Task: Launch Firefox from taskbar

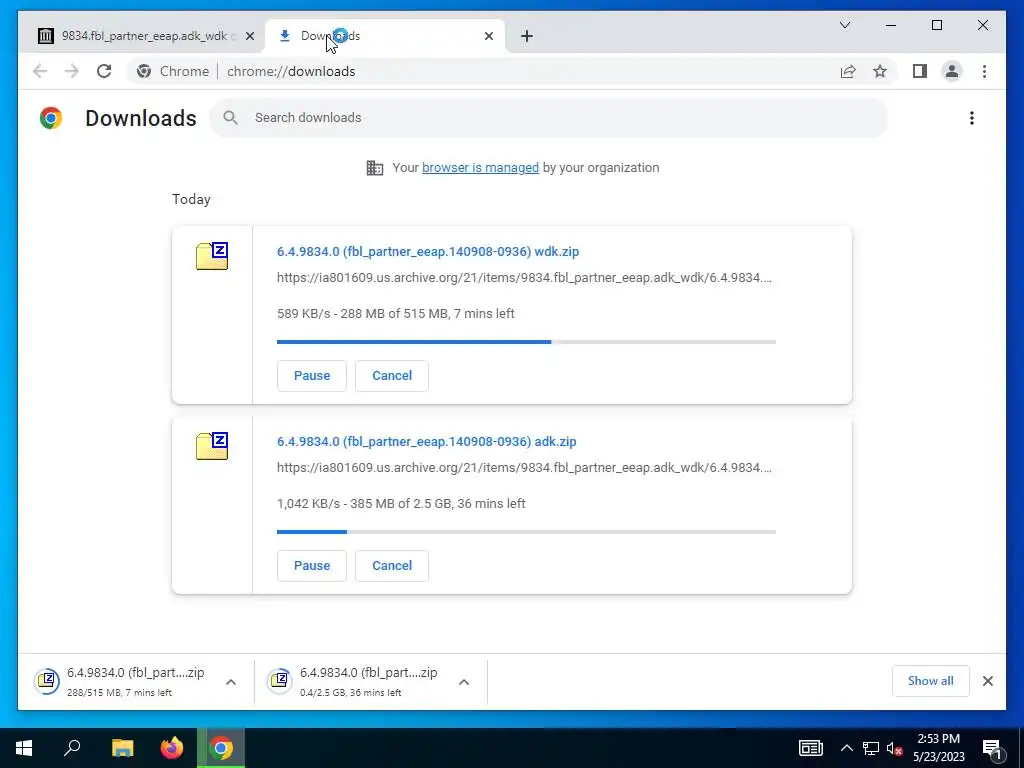Action: (x=172, y=748)
